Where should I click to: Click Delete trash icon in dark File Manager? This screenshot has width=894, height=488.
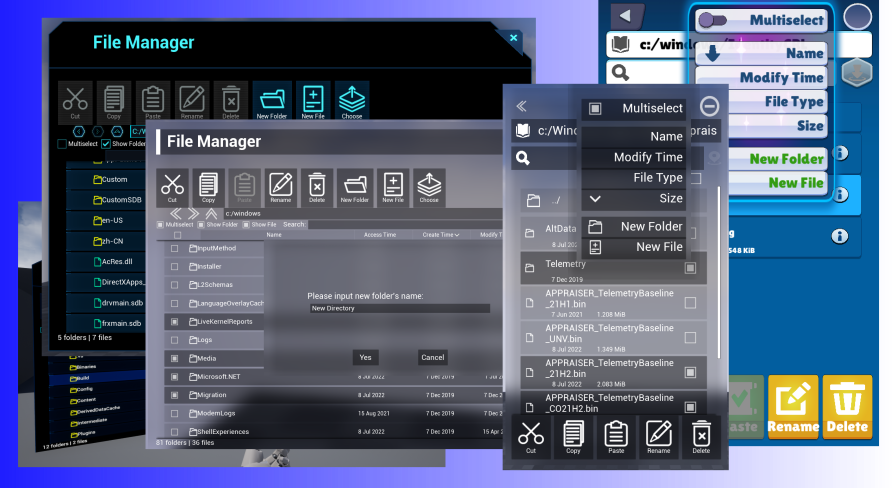(230, 101)
